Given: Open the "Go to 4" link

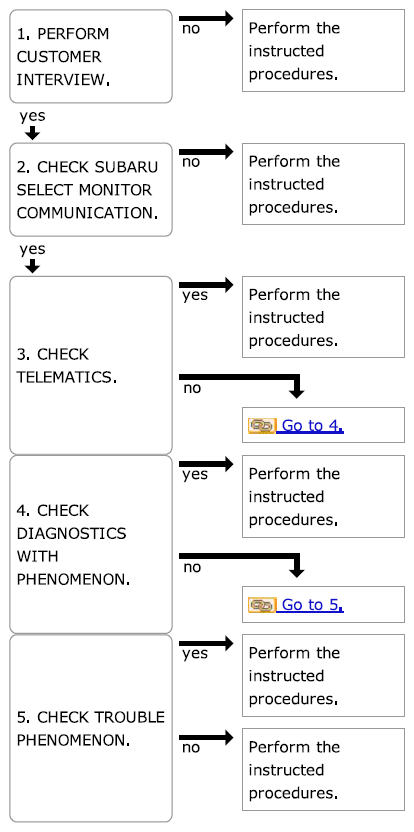Looking at the screenshot, I should click(x=312, y=426).
